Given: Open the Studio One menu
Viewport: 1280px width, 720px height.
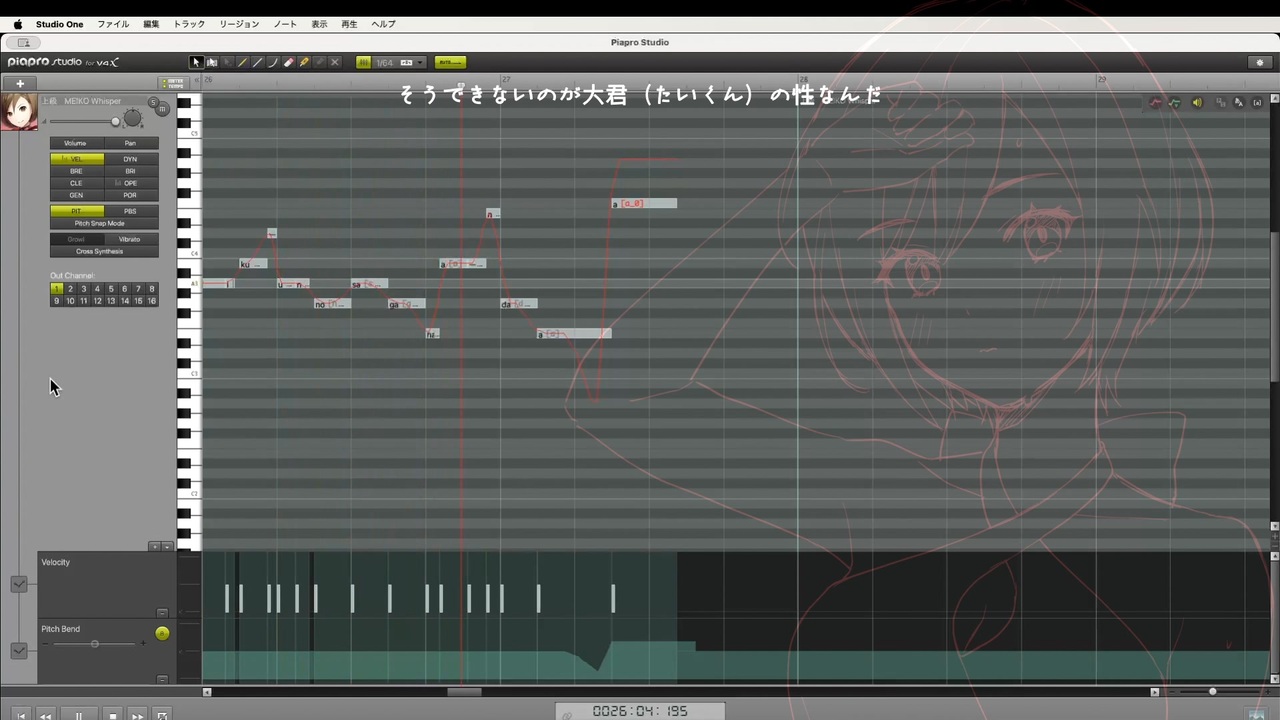Looking at the screenshot, I should [60, 24].
